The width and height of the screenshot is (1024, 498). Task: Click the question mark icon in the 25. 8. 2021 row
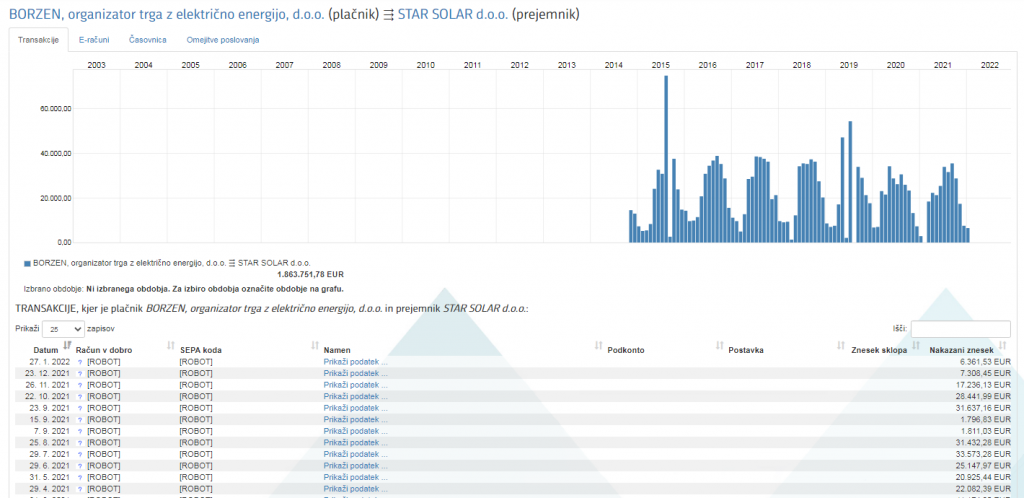[x=80, y=443]
